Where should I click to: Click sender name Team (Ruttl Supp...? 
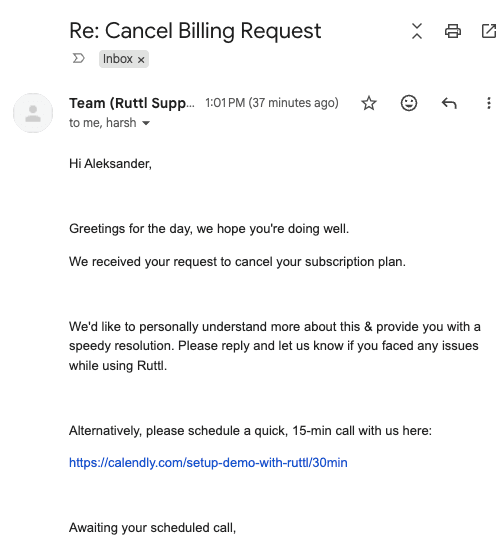pos(132,103)
